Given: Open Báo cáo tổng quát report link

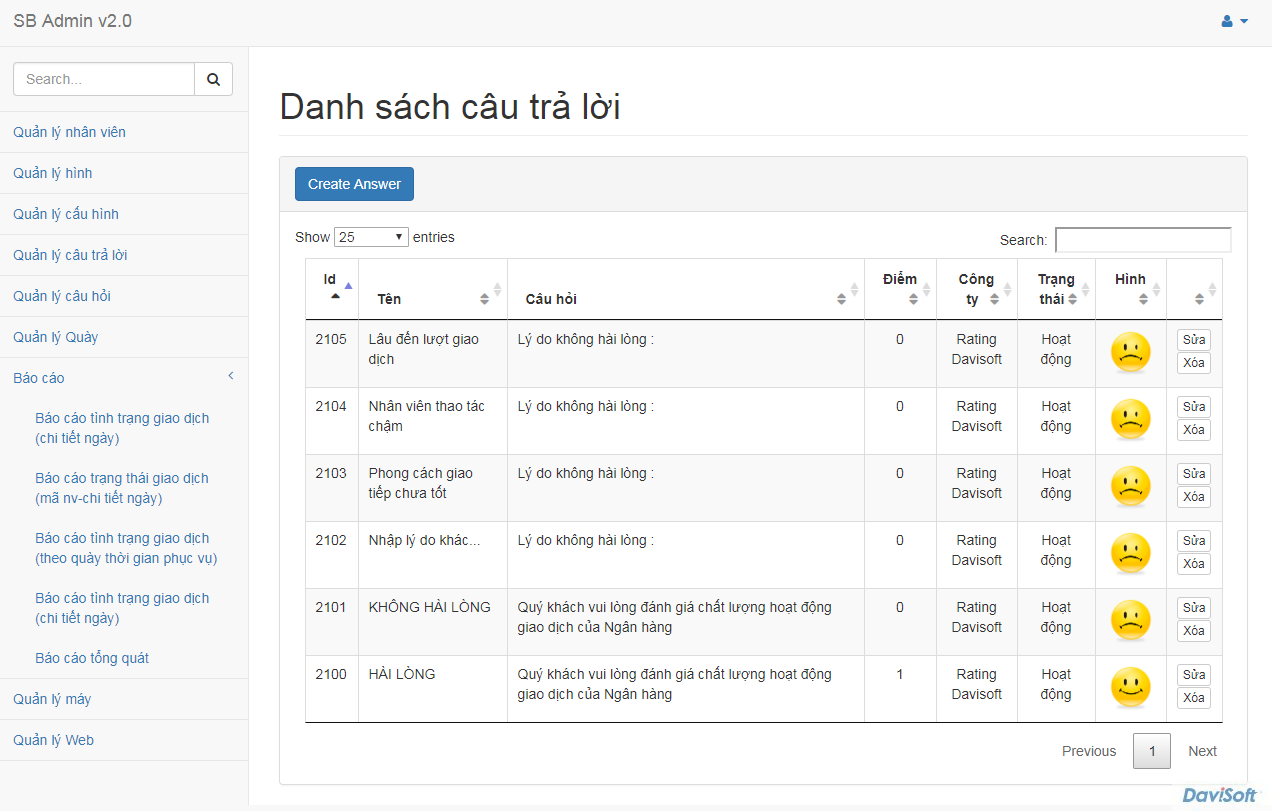Looking at the screenshot, I should pyautogui.click(x=92, y=658).
